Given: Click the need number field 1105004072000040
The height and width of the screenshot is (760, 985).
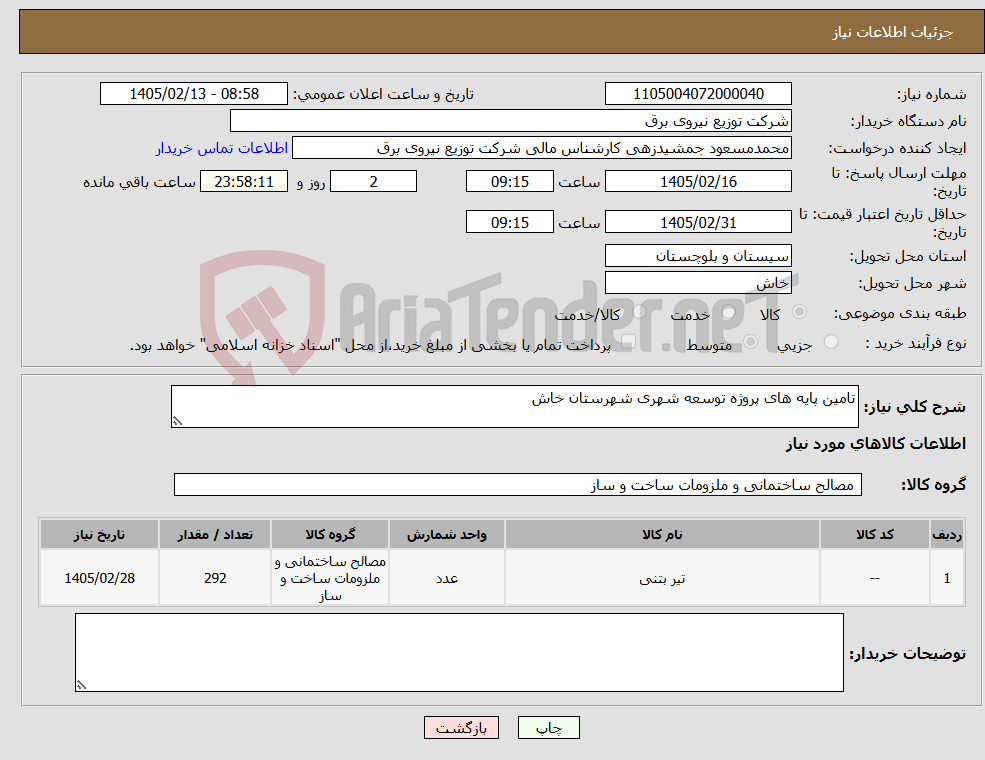Looking at the screenshot, I should 698,94.
